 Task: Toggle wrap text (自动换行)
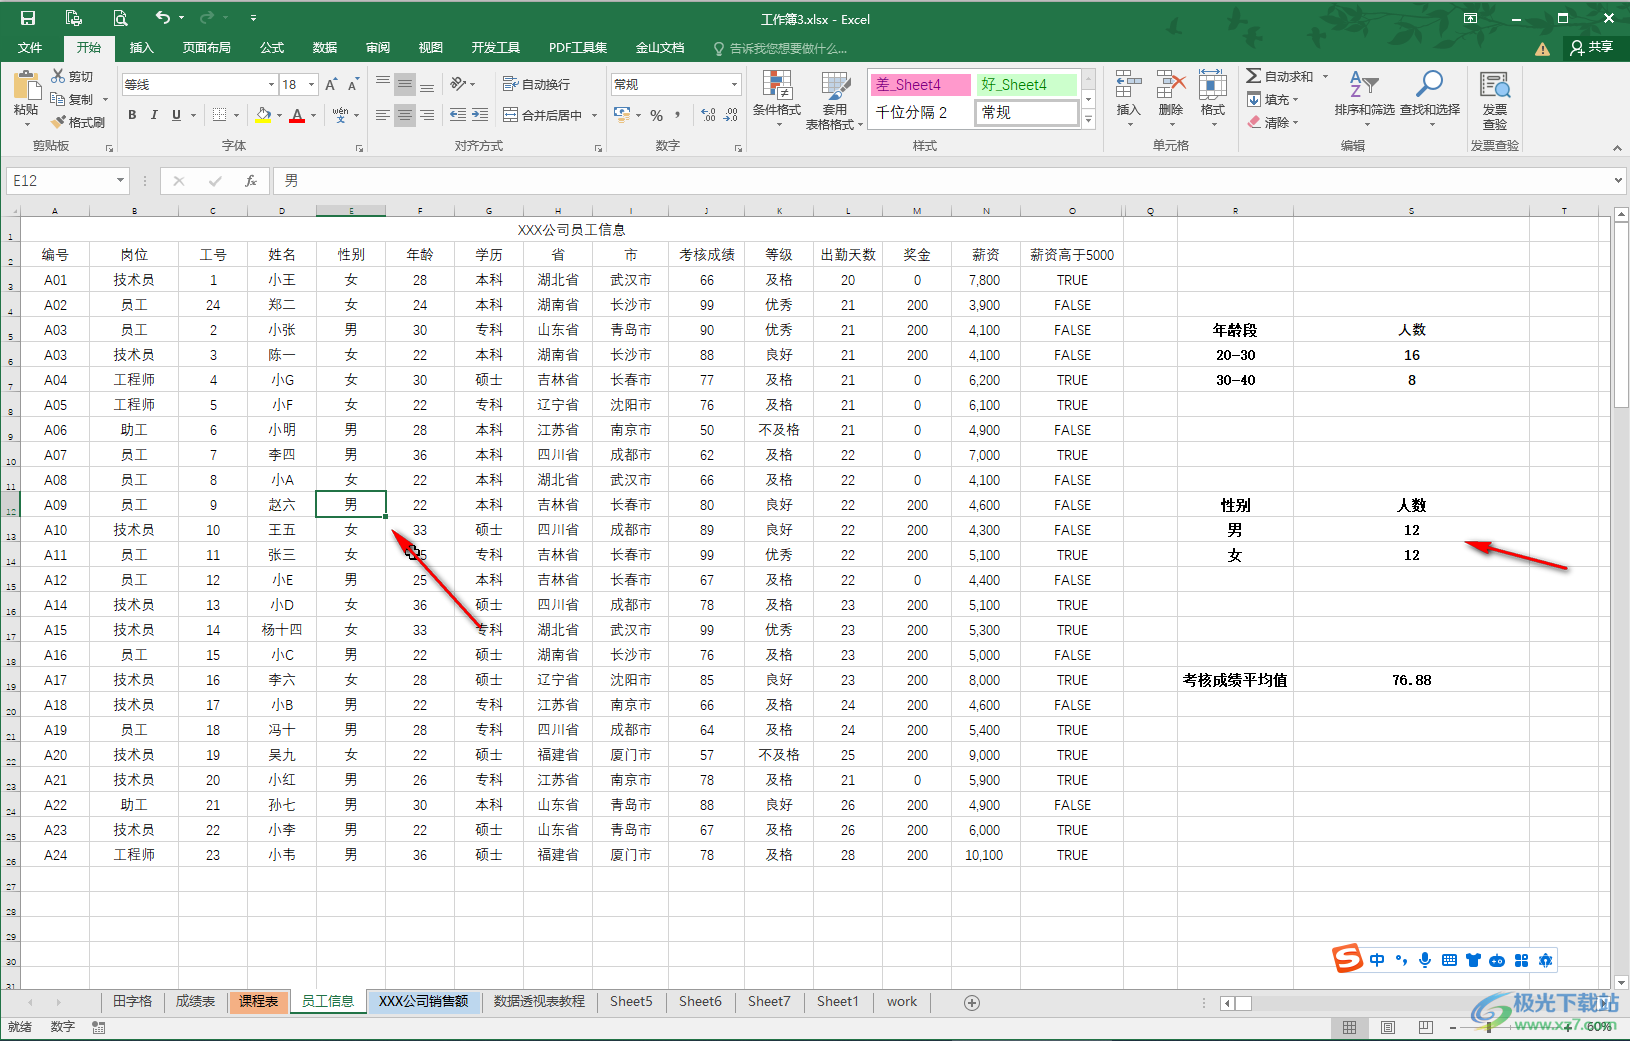536,84
